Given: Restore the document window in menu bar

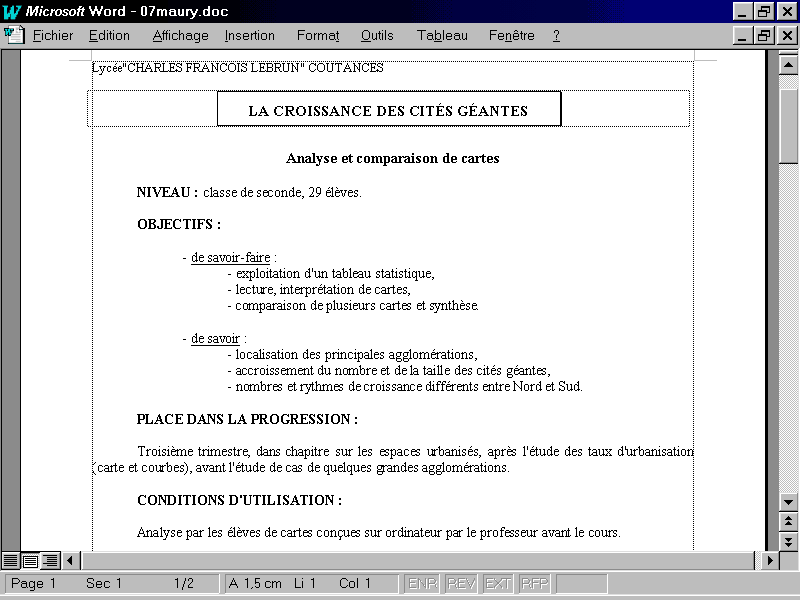Looking at the screenshot, I should pyautogui.click(x=764, y=35).
